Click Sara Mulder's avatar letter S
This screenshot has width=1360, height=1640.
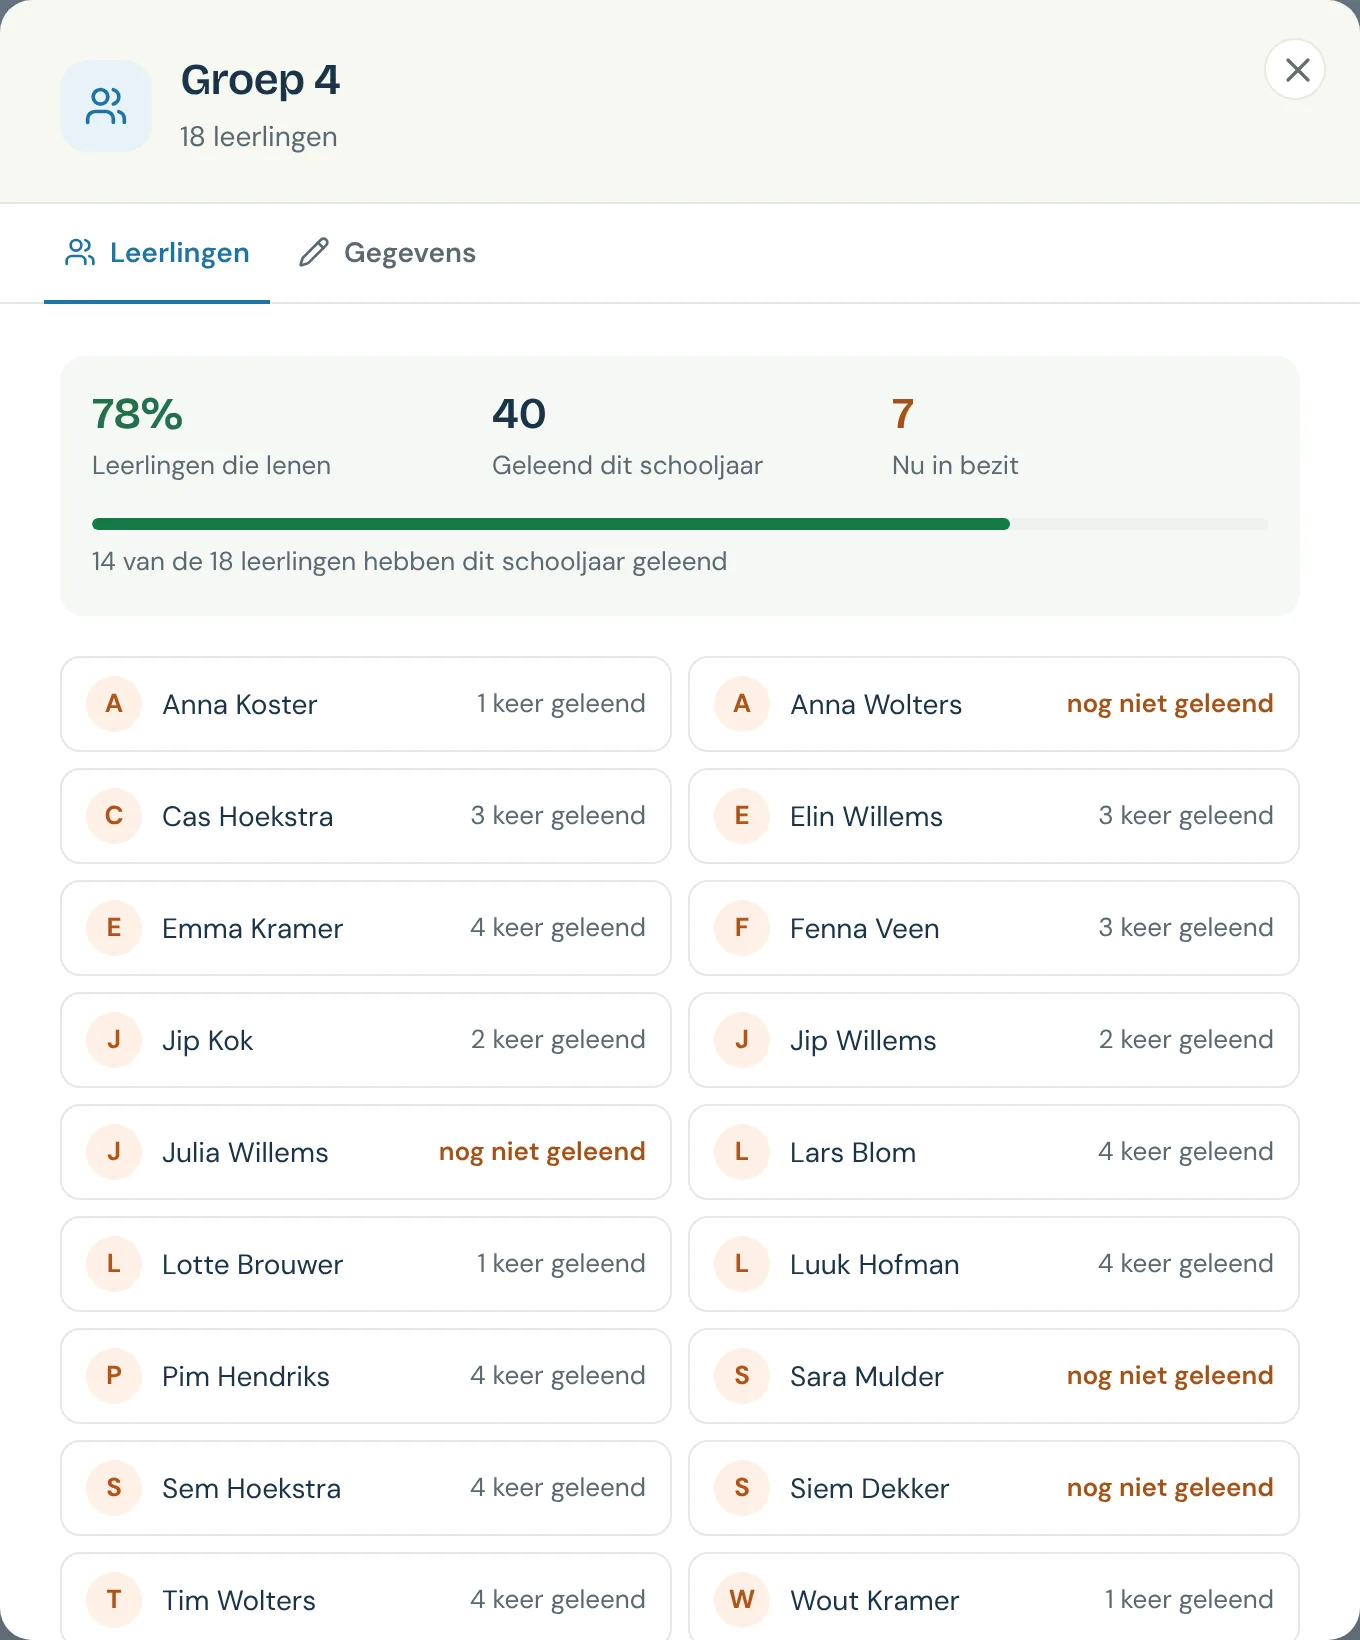click(742, 1376)
